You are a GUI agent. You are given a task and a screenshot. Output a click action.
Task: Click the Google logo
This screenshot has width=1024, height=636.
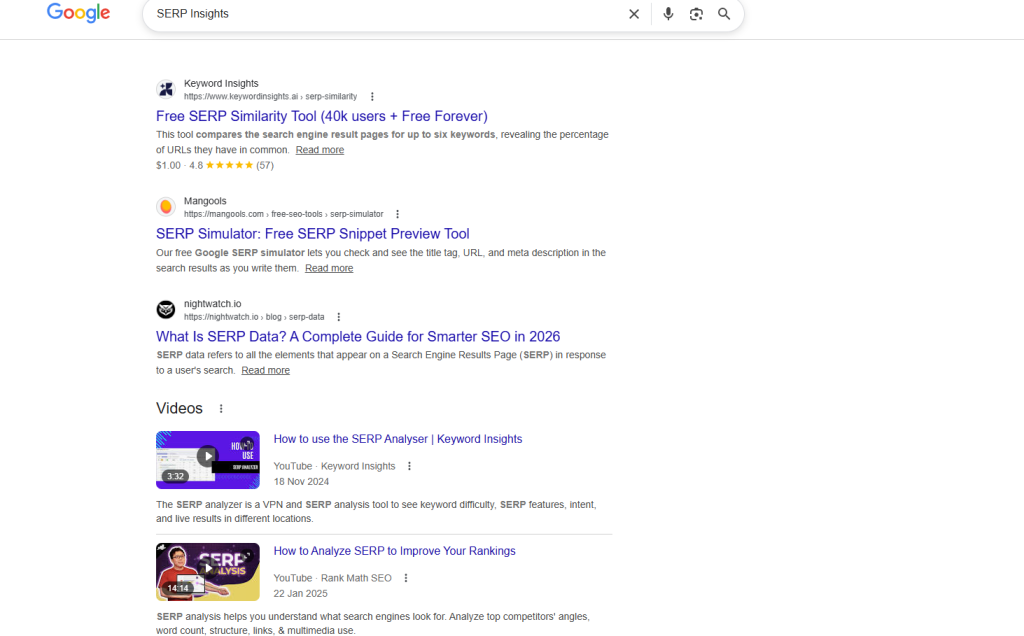(x=78, y=13)
